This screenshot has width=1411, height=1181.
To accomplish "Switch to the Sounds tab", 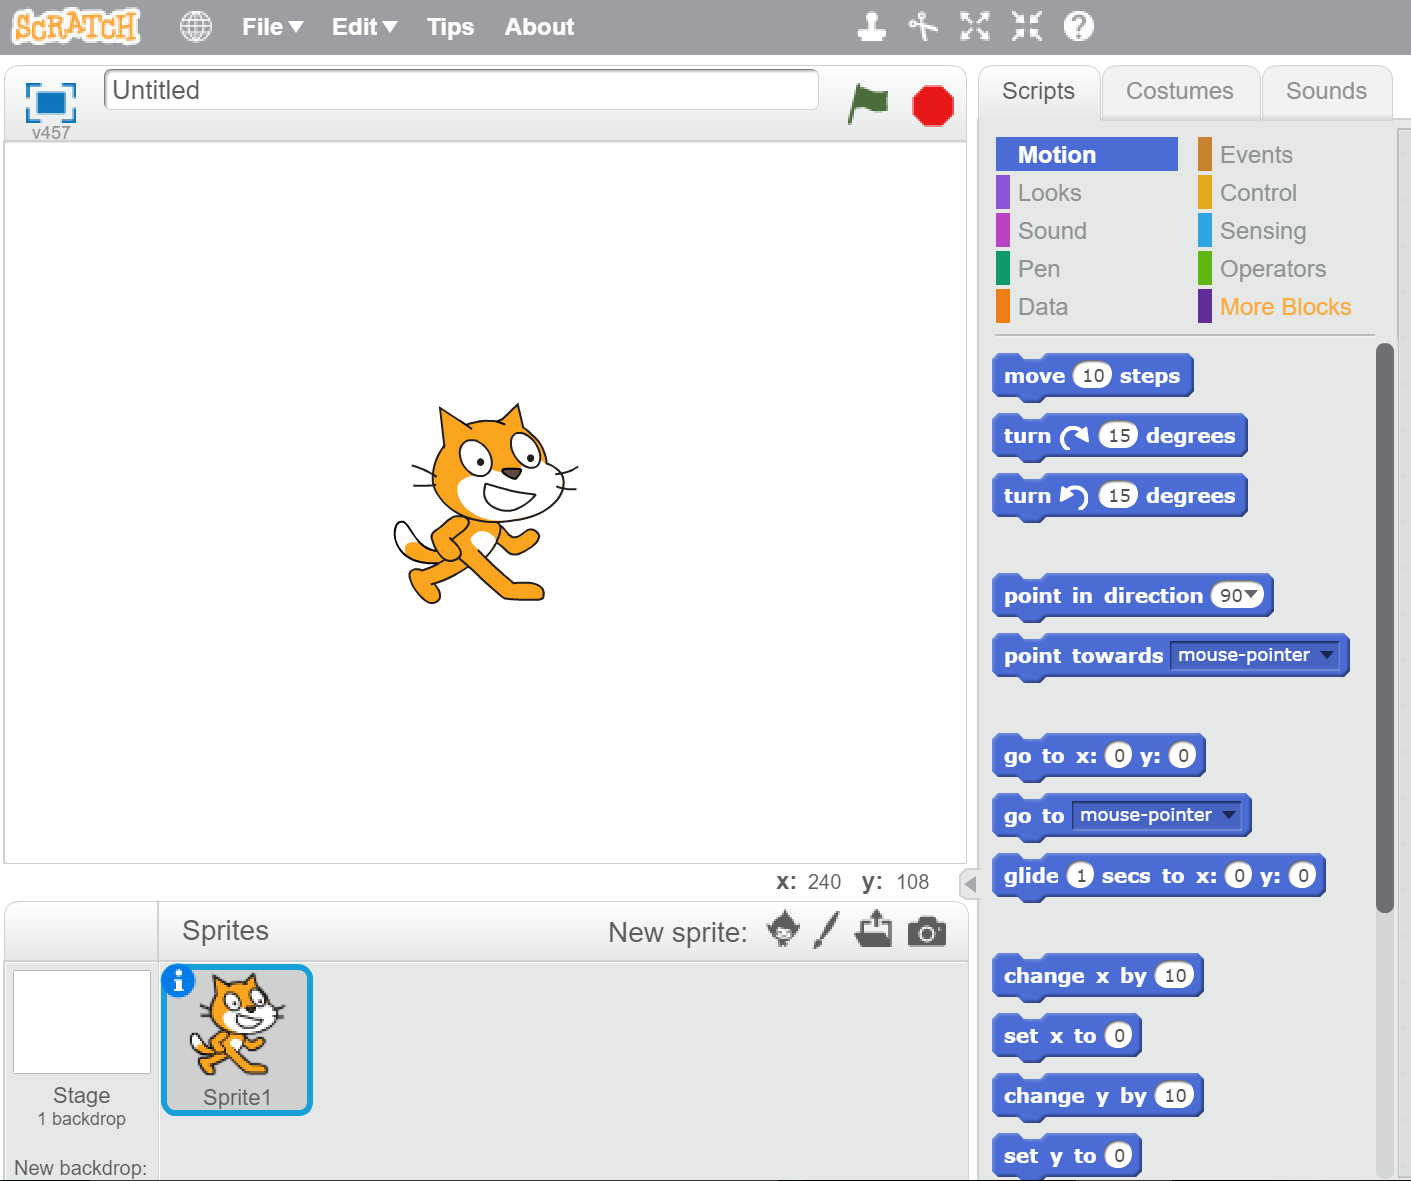I will click(1326, 91).
